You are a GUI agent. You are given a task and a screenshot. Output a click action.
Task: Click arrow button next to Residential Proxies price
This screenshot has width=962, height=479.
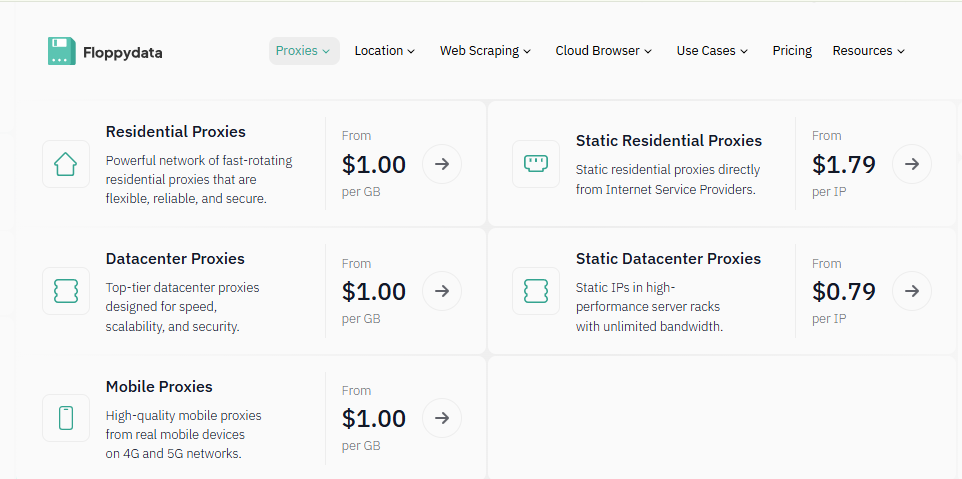[x=442, y=164]
